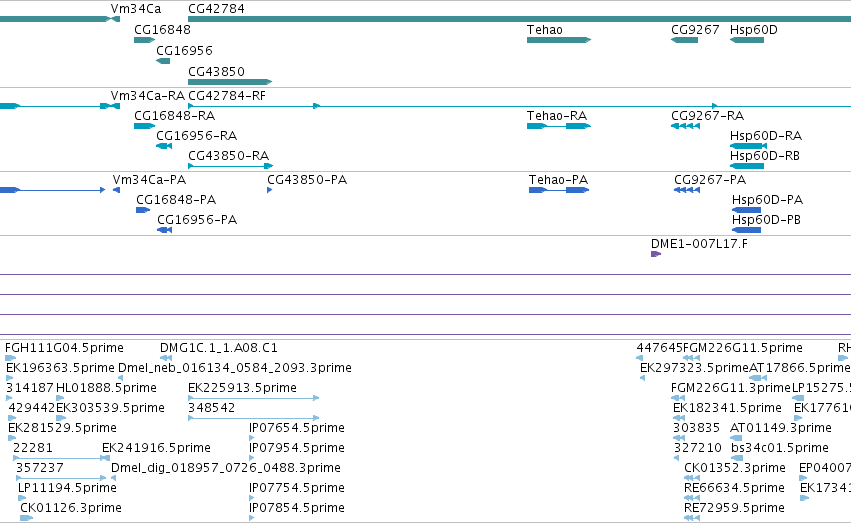Click the 447645 EST label
The height and width of the screenshot is (523, 851).
tap(659, 348)
